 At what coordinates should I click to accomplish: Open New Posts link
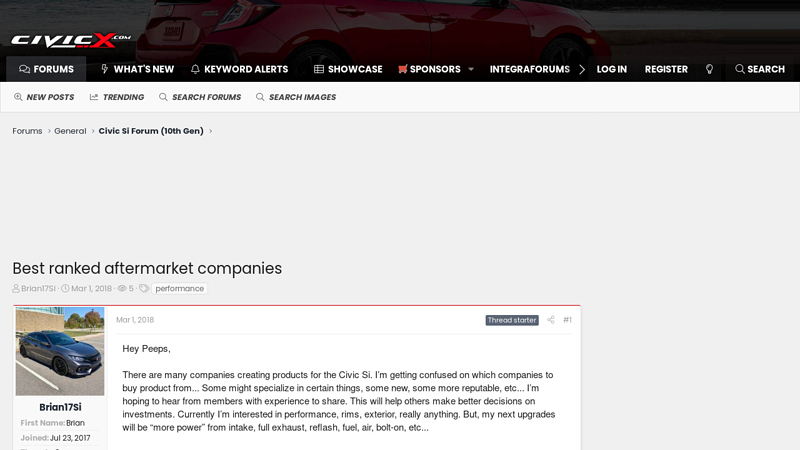(44, 97)
